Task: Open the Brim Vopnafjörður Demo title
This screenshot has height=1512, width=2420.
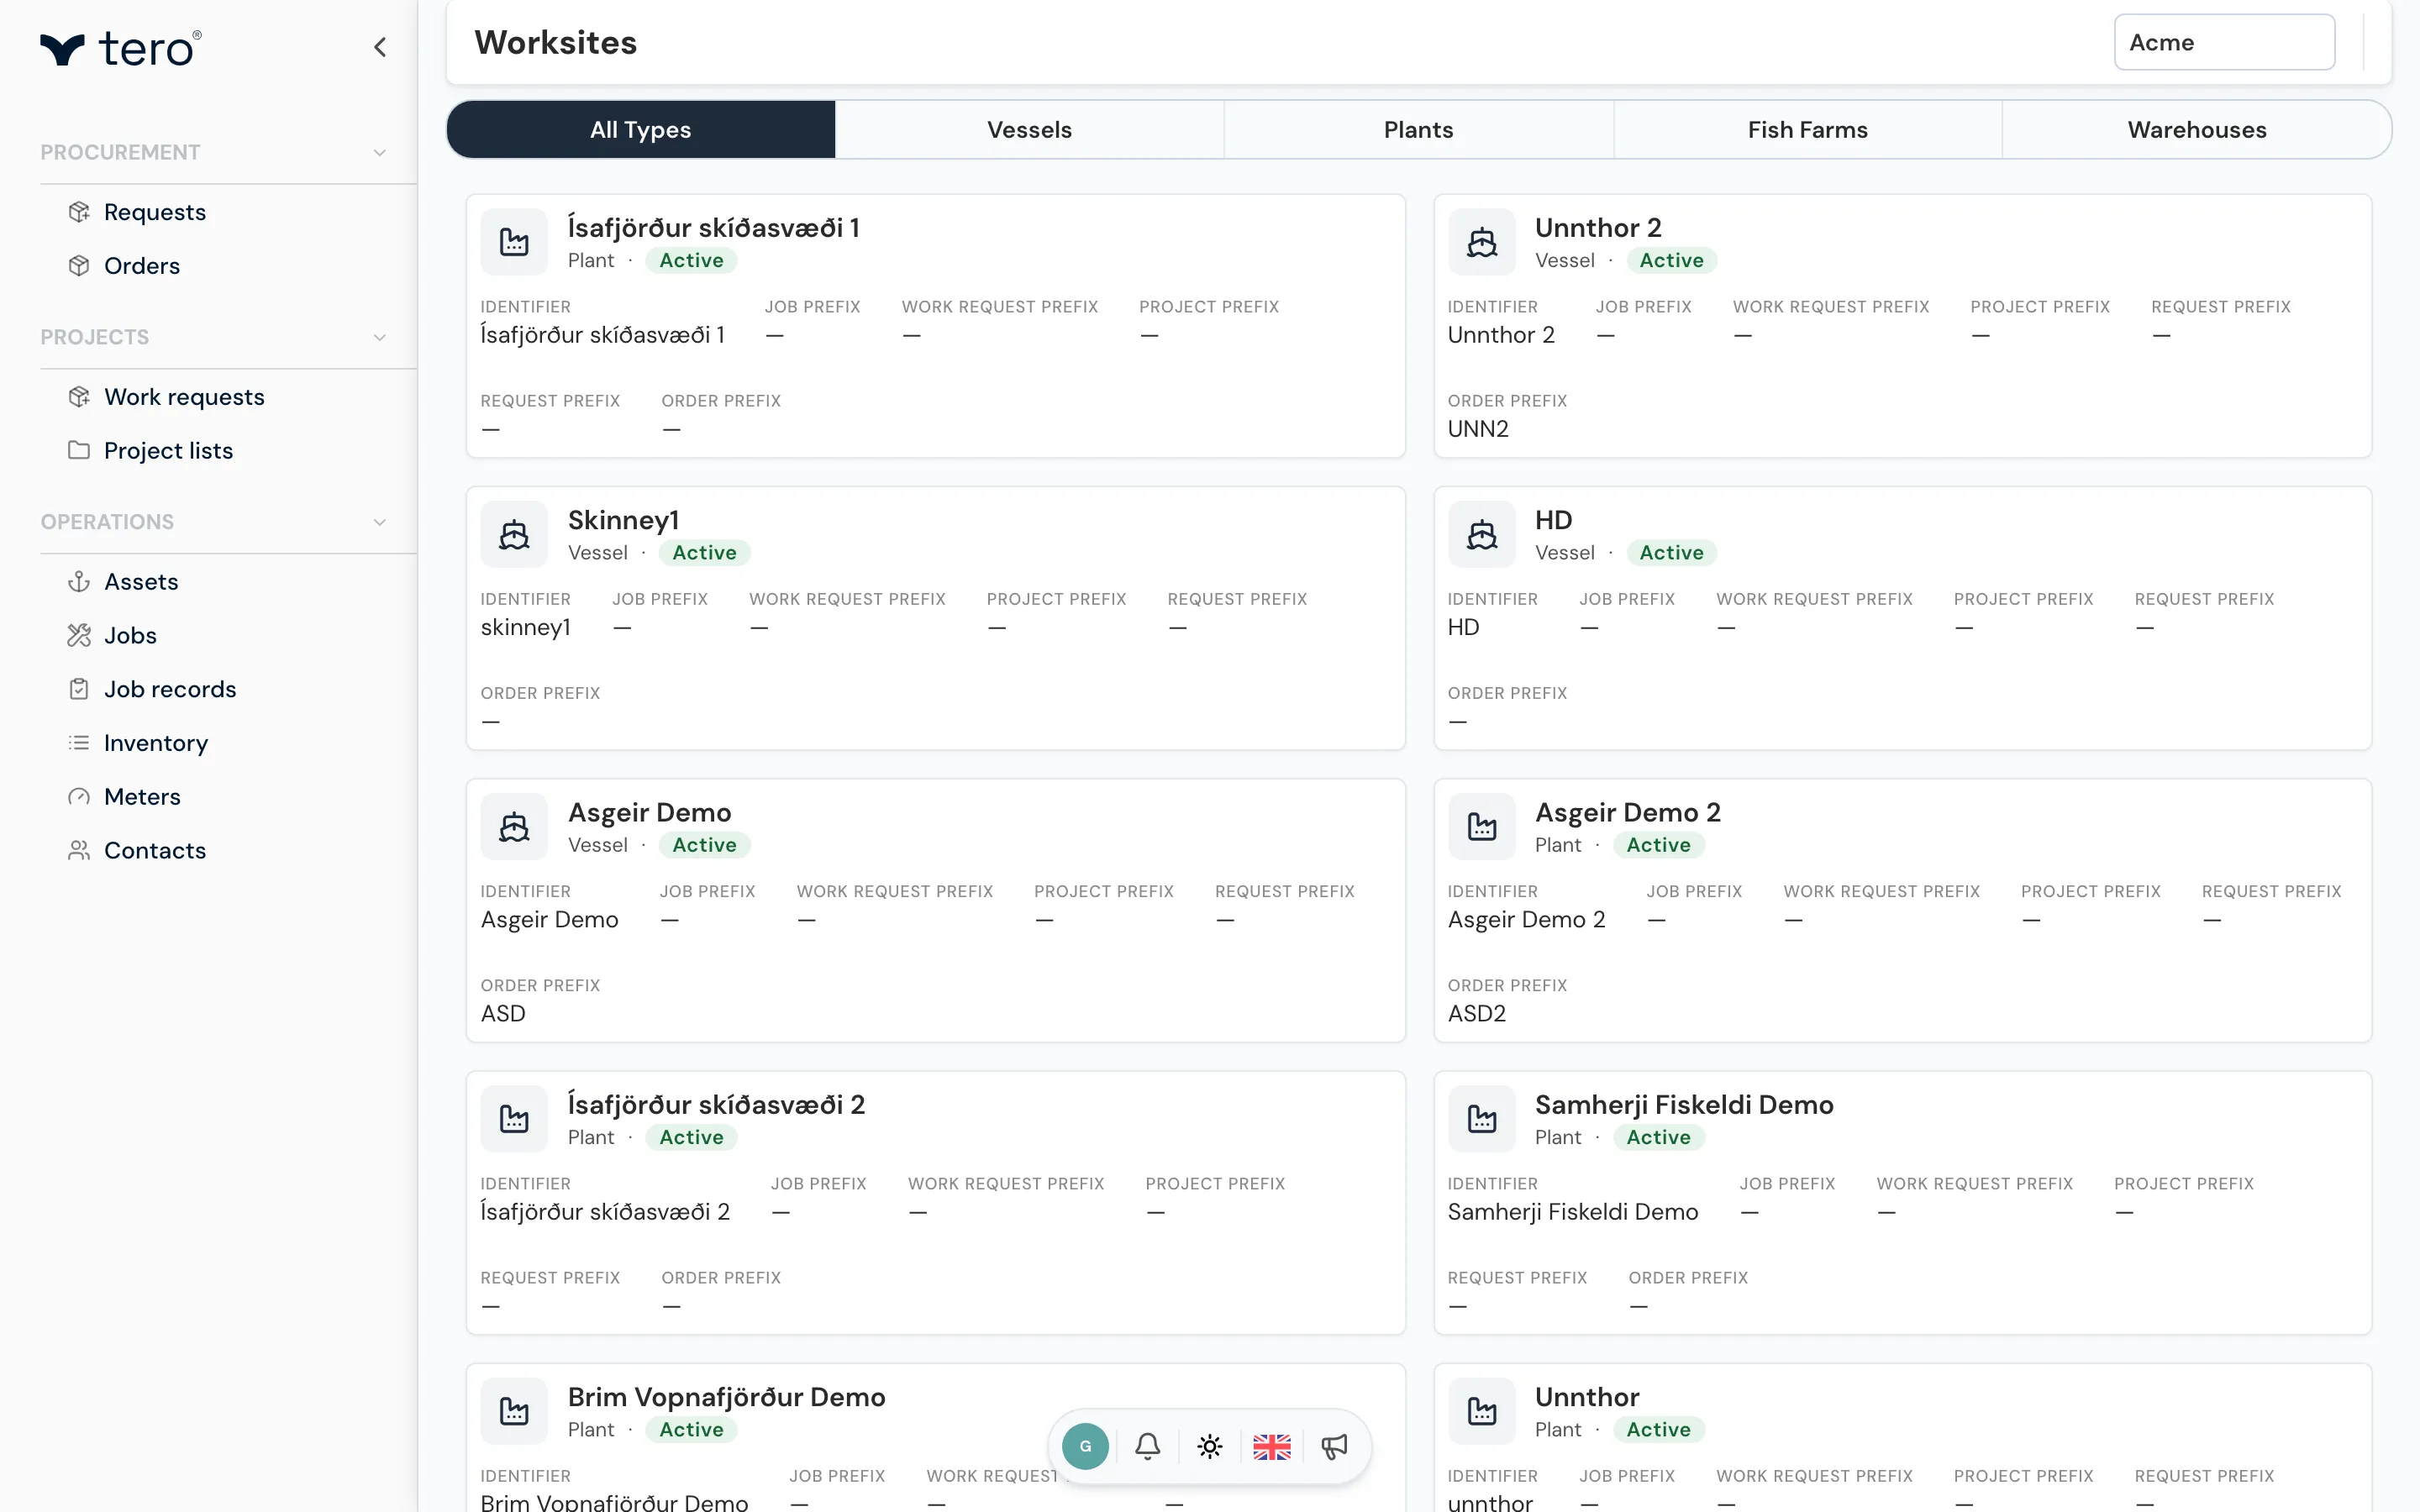Action: 726,1397
